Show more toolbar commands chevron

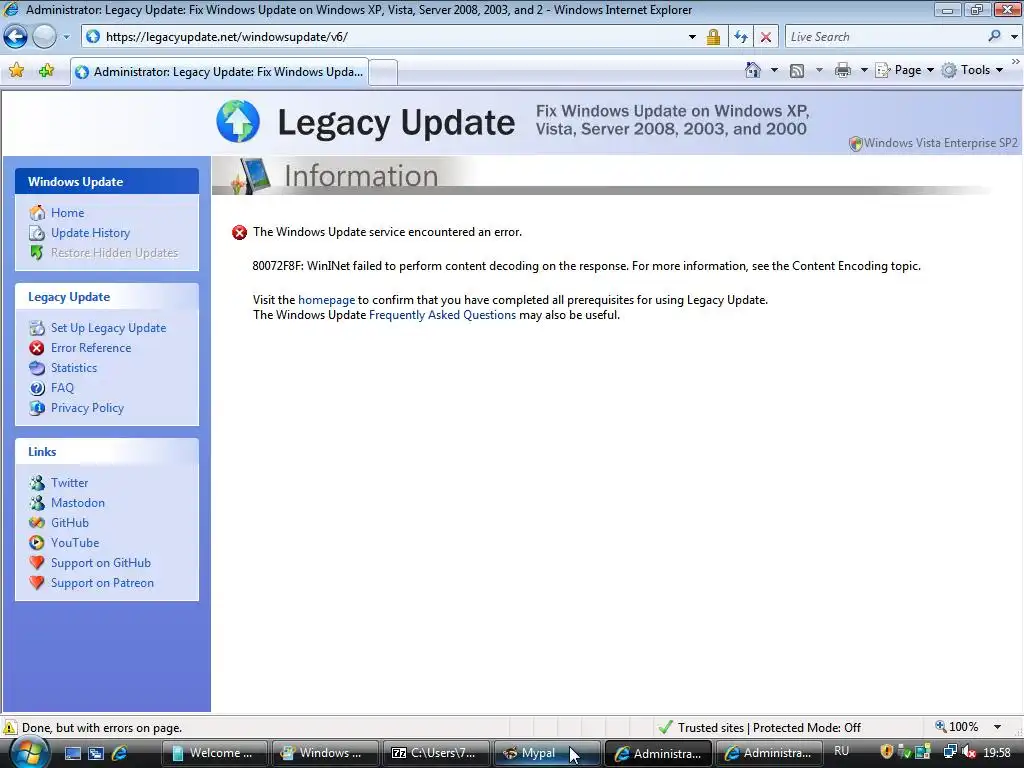[1016, 61]
